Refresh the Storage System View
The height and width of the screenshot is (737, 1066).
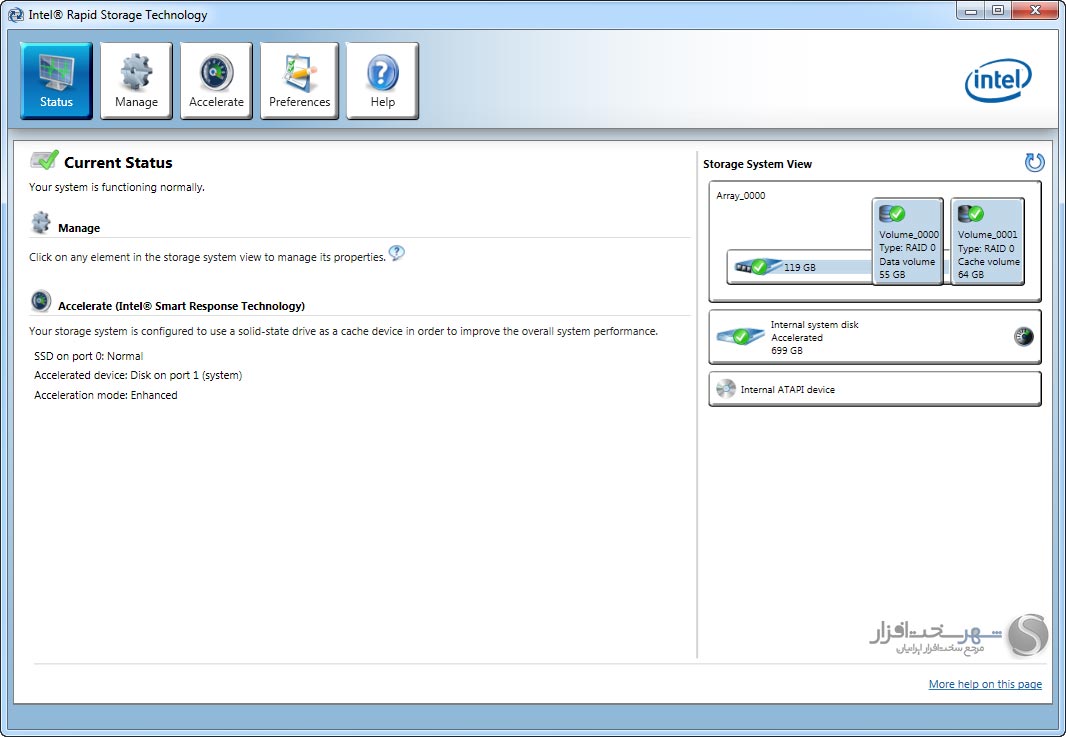pyautogui.click(x=1034, y=162)
